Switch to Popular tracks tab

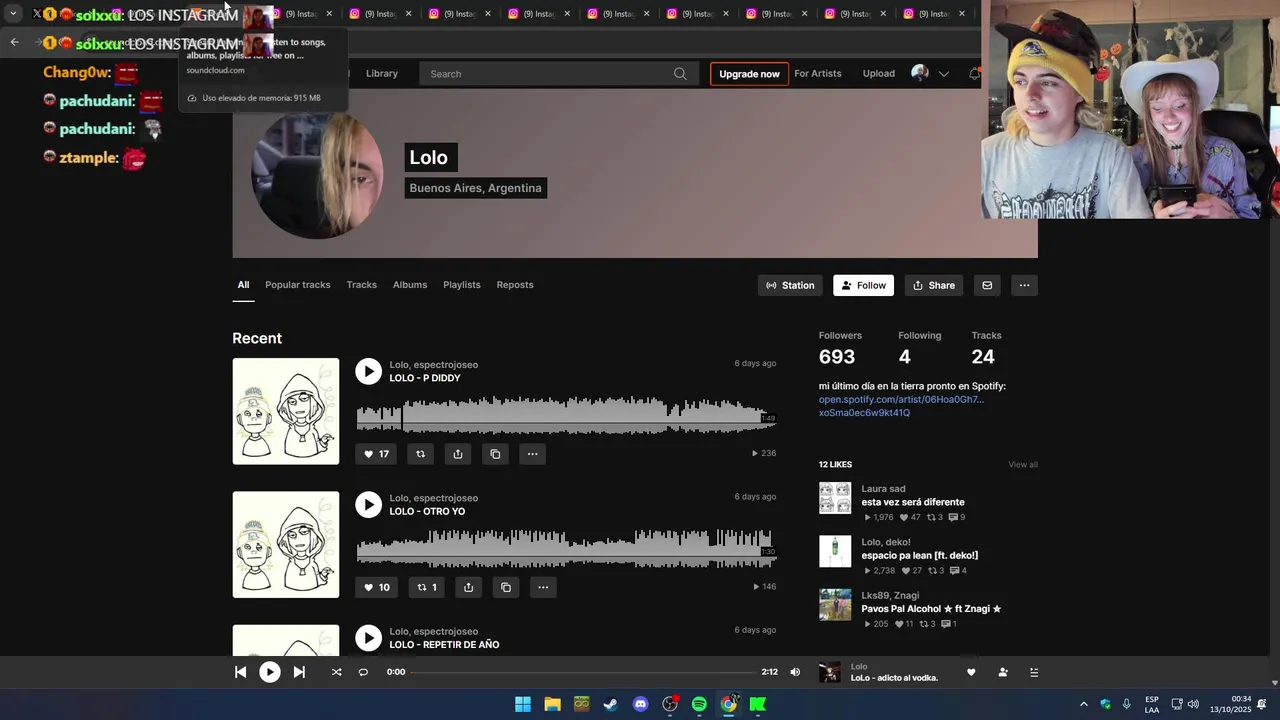(298, 285)
